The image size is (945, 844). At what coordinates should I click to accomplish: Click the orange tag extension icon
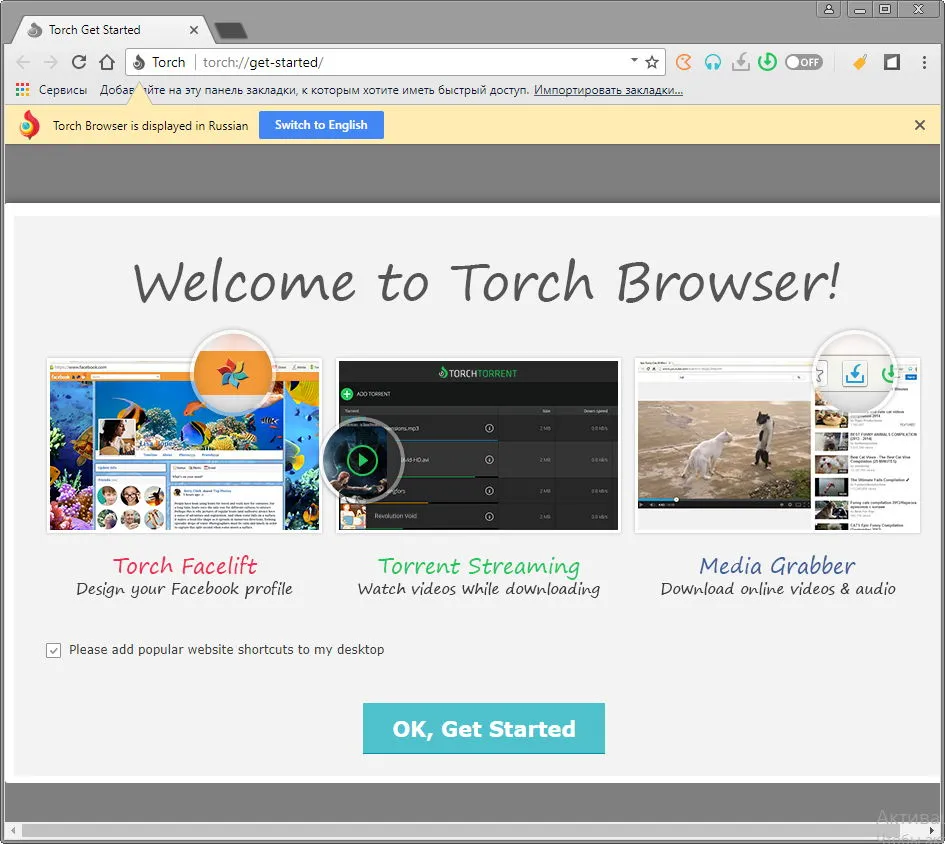pyautogui.click(x=860, y=62)
